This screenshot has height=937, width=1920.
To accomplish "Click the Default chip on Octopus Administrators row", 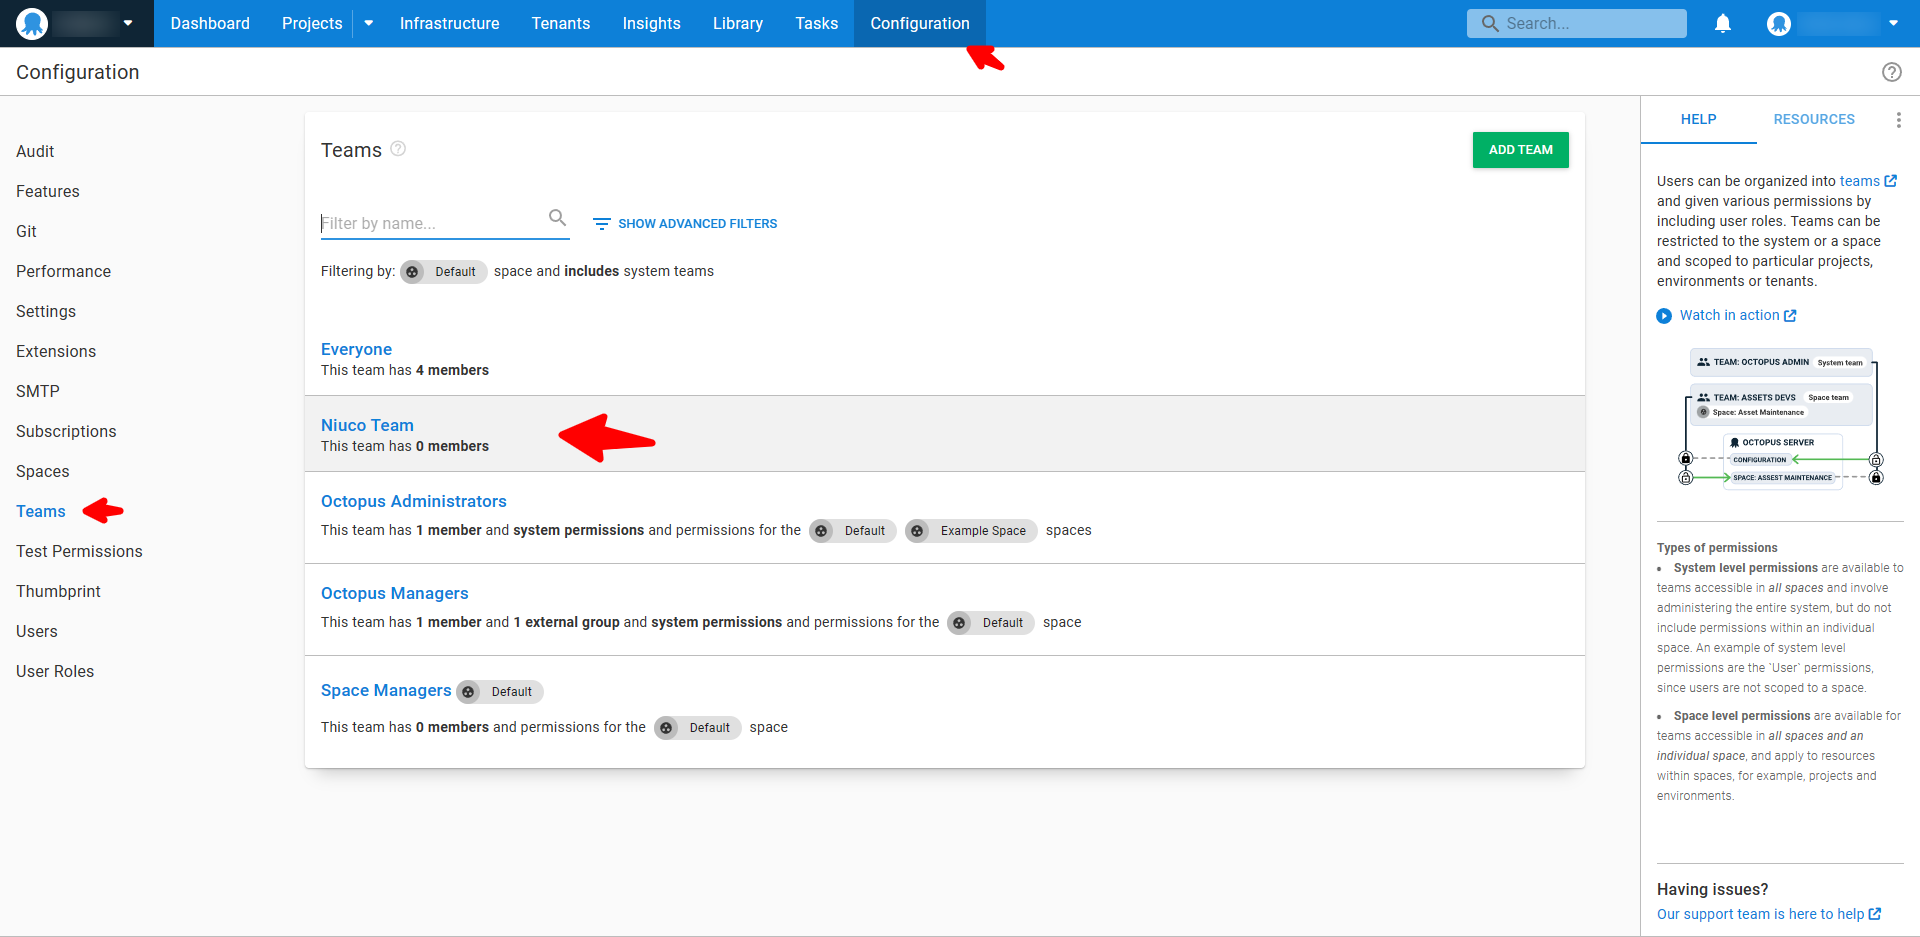I will [853, 531].
